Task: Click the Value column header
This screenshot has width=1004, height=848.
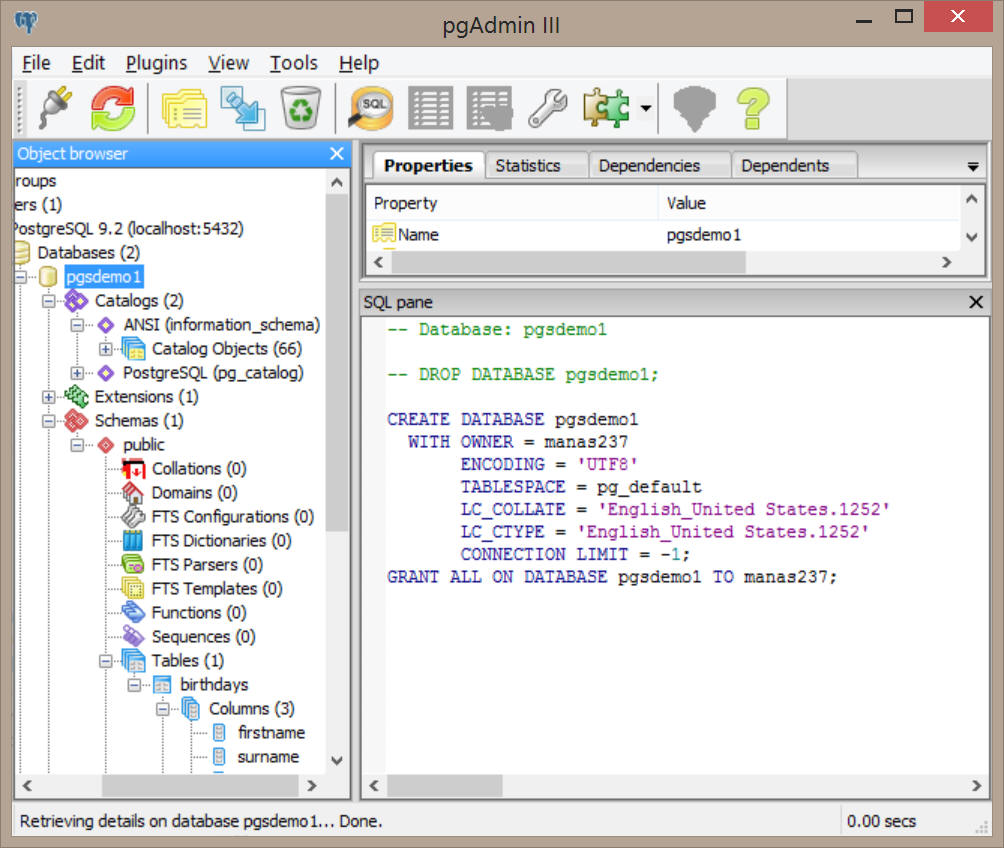Action: pos(809,203)
